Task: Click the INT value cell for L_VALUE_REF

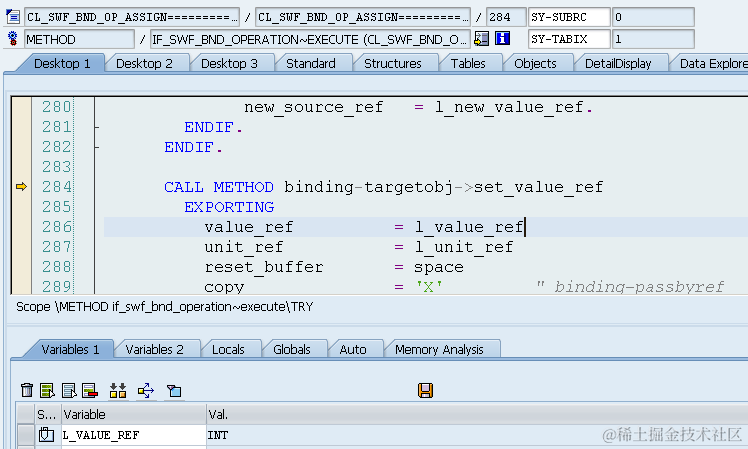Action: 477,435
